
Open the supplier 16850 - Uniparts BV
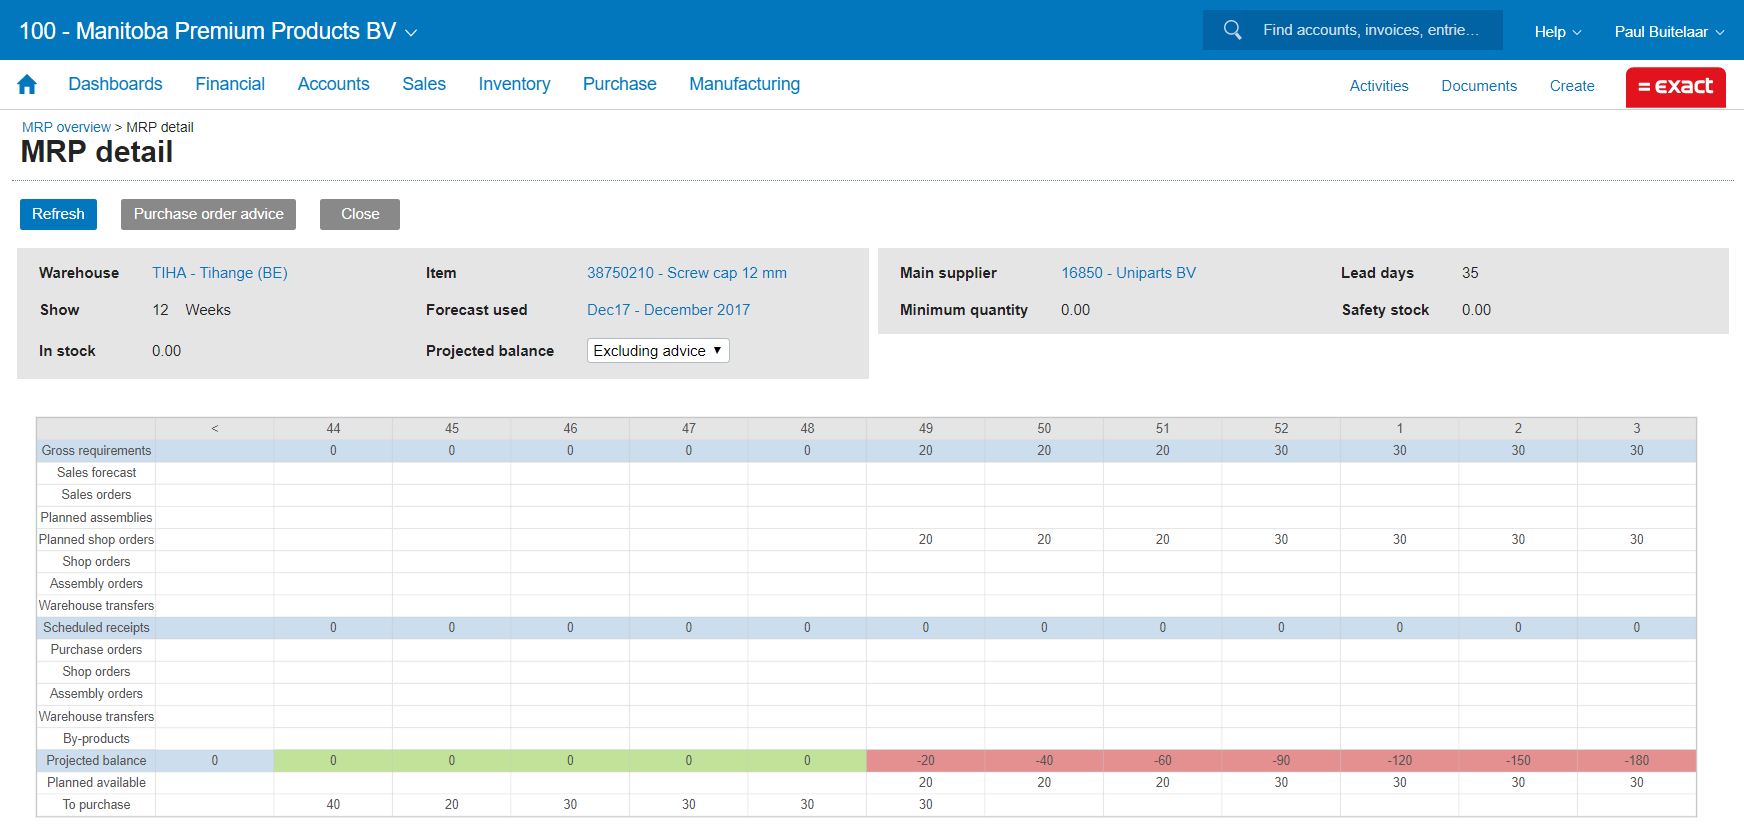coord(1128,273)
